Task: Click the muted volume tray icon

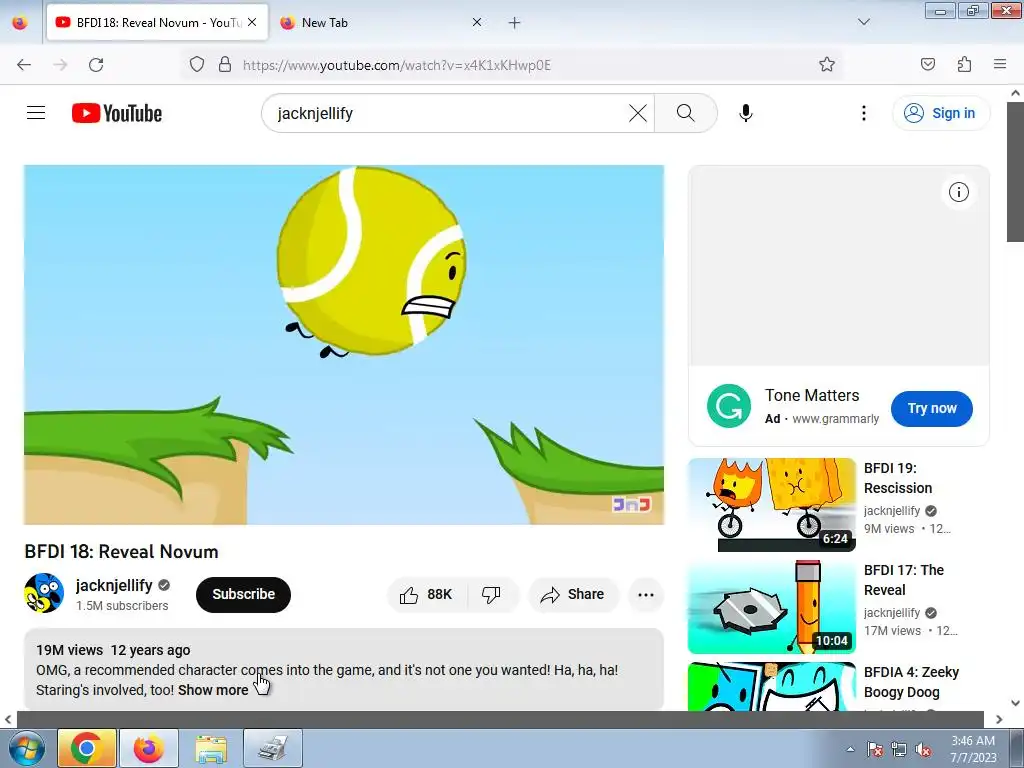Action: 923,750
